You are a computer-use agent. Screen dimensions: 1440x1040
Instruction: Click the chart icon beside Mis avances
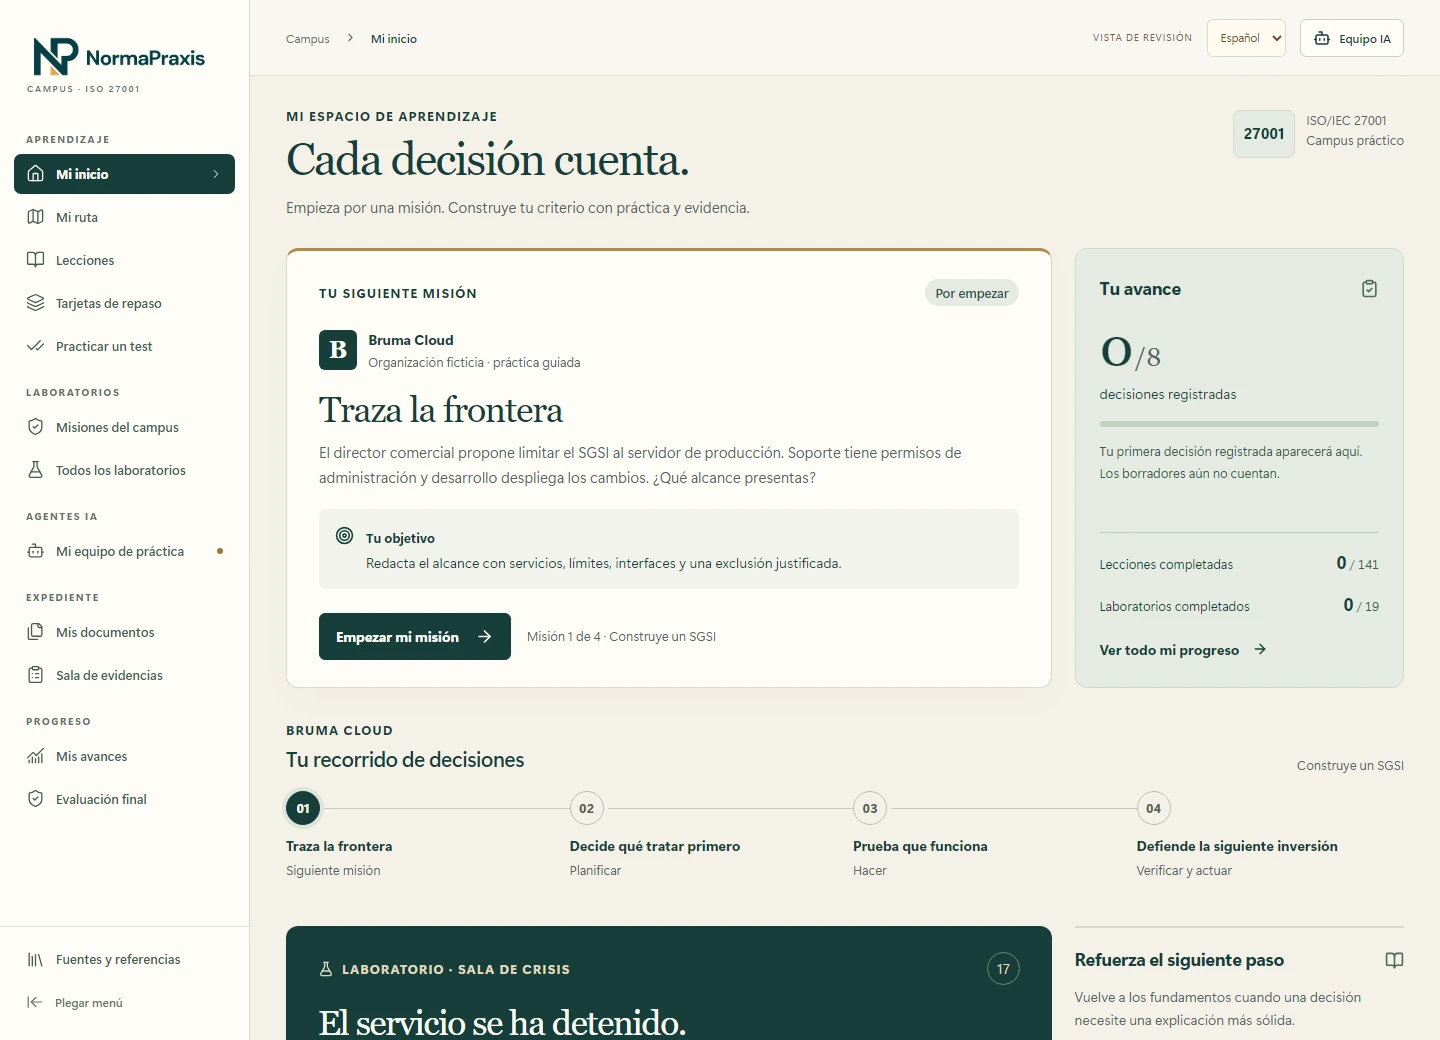pyautogui.click(x=36, y=756)
